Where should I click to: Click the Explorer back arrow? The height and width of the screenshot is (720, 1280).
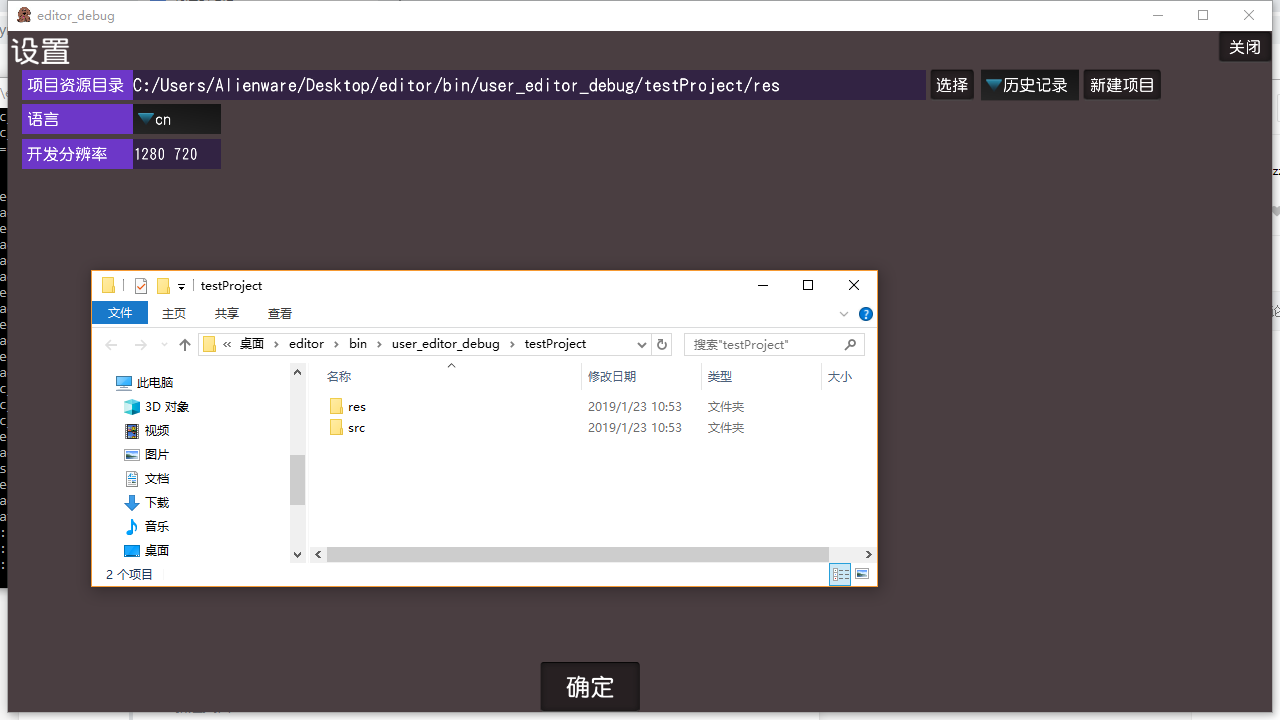point(111,344)
